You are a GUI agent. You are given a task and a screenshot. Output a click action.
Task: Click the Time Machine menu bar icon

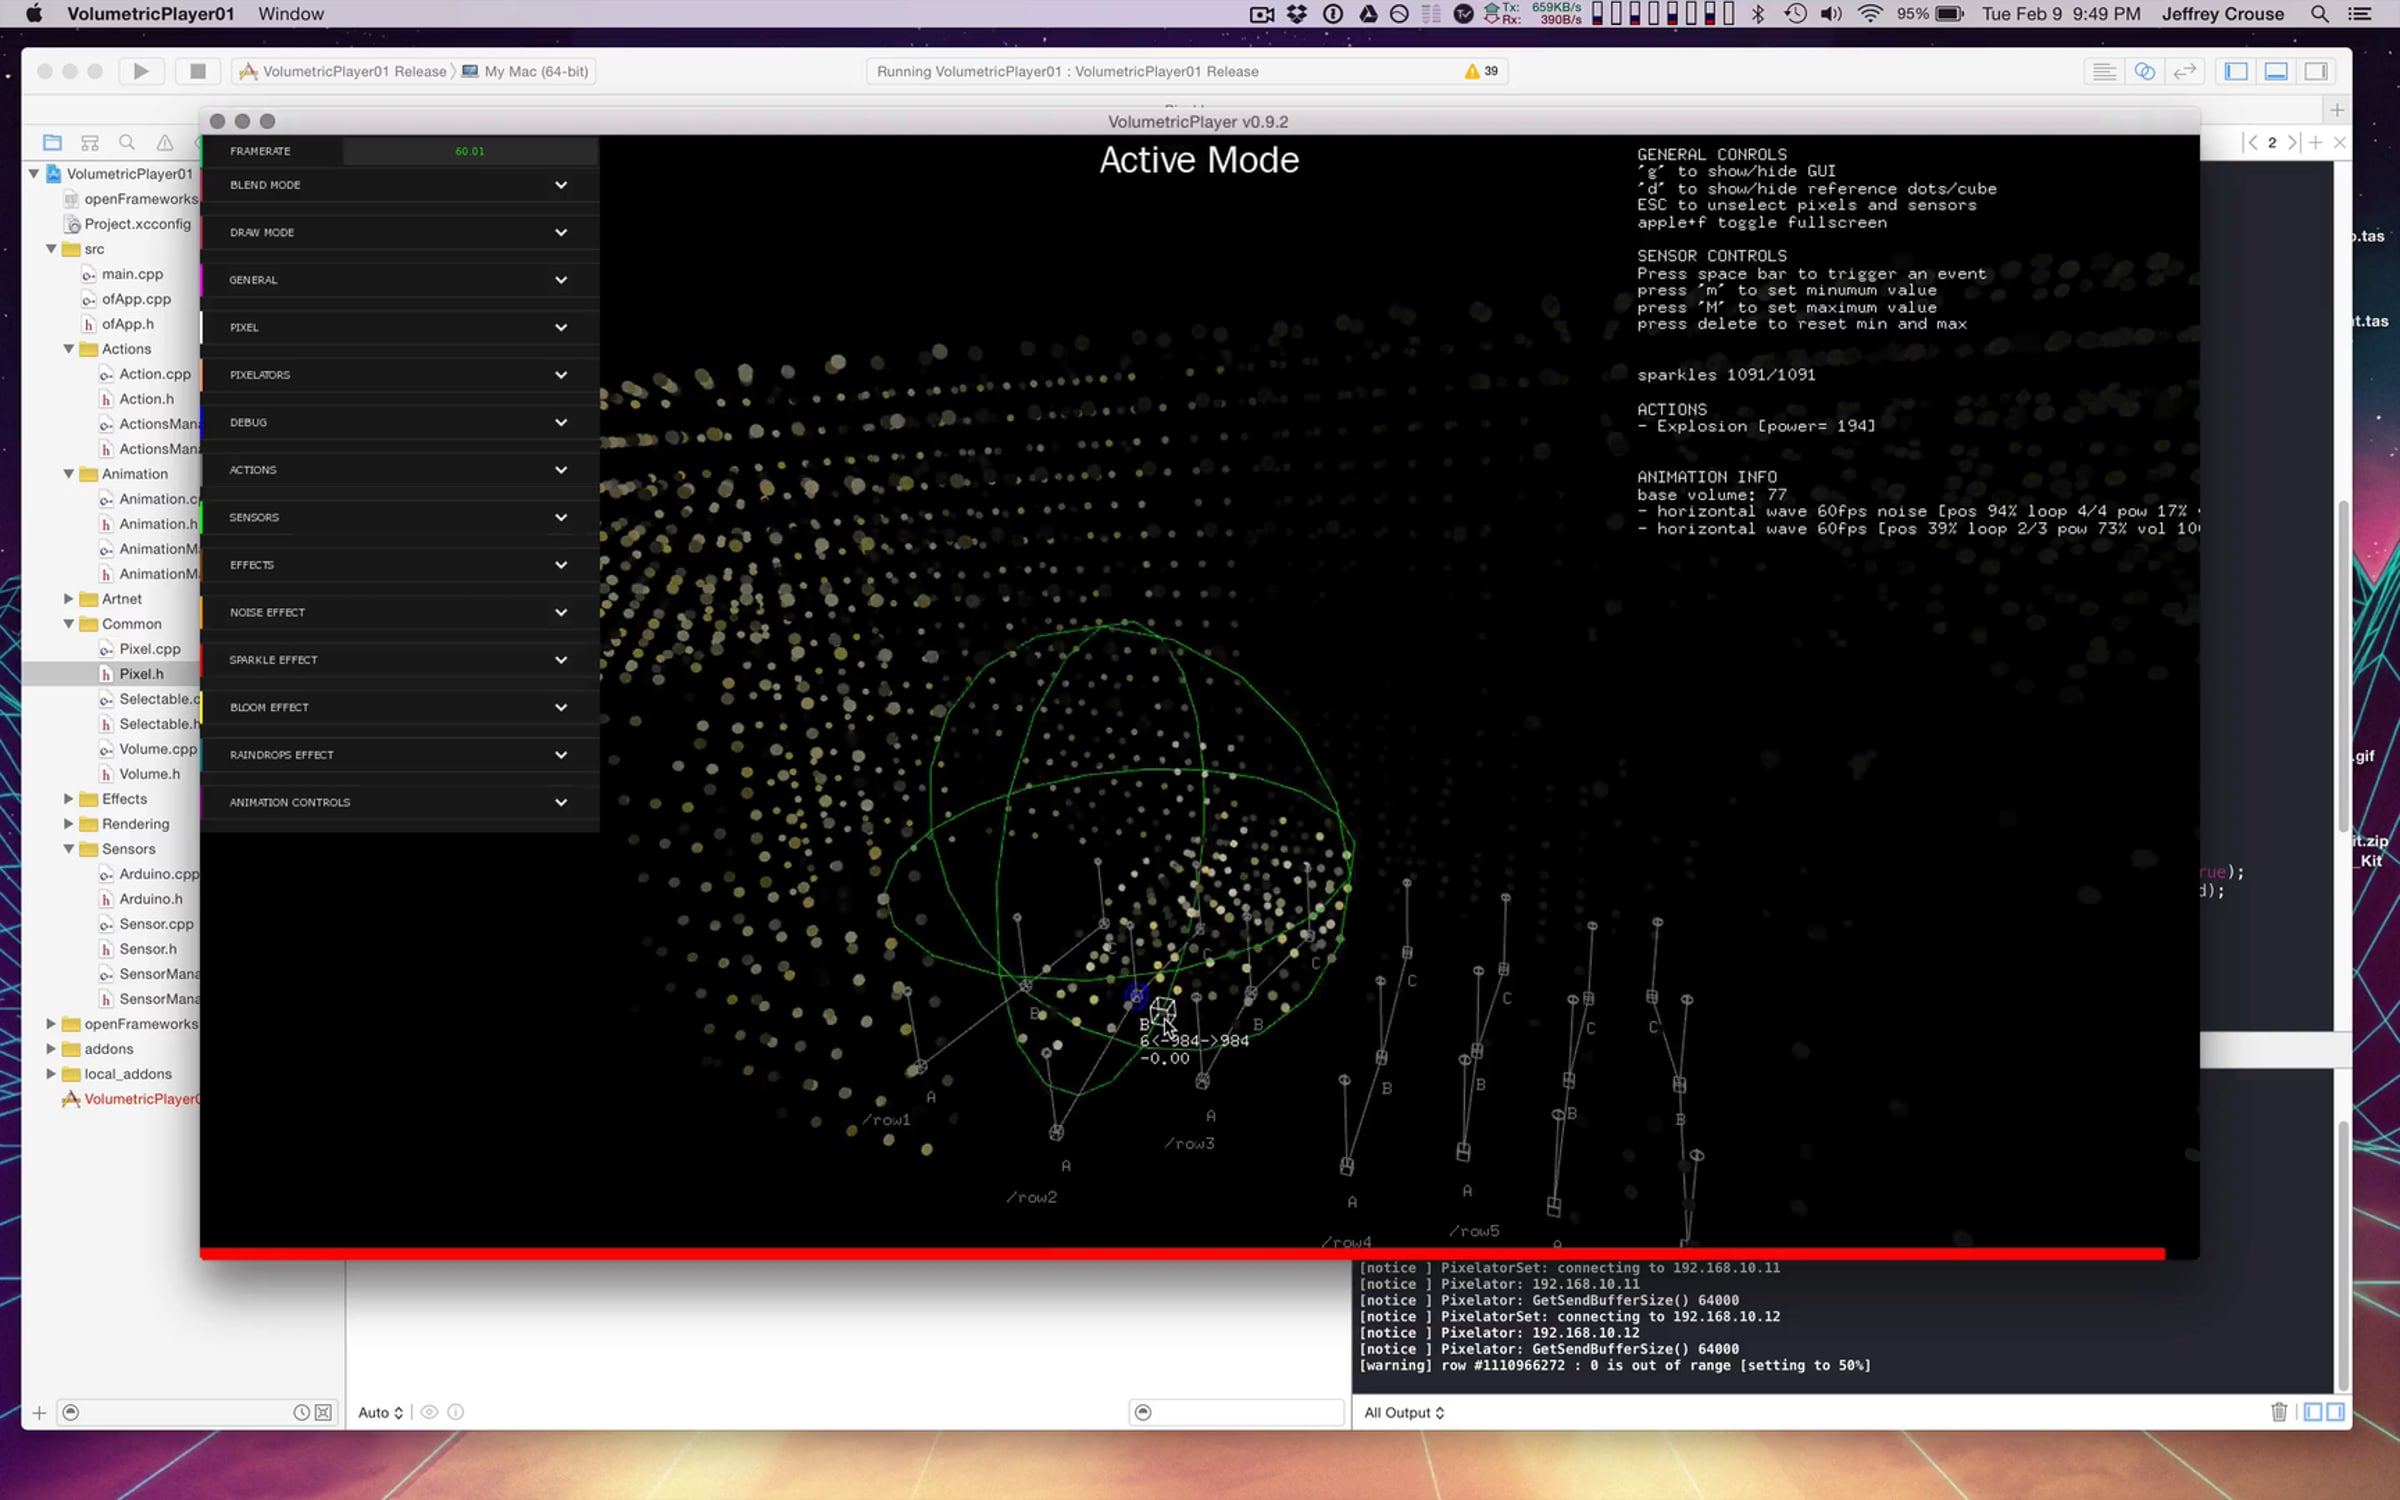(x=1796, y=14)
